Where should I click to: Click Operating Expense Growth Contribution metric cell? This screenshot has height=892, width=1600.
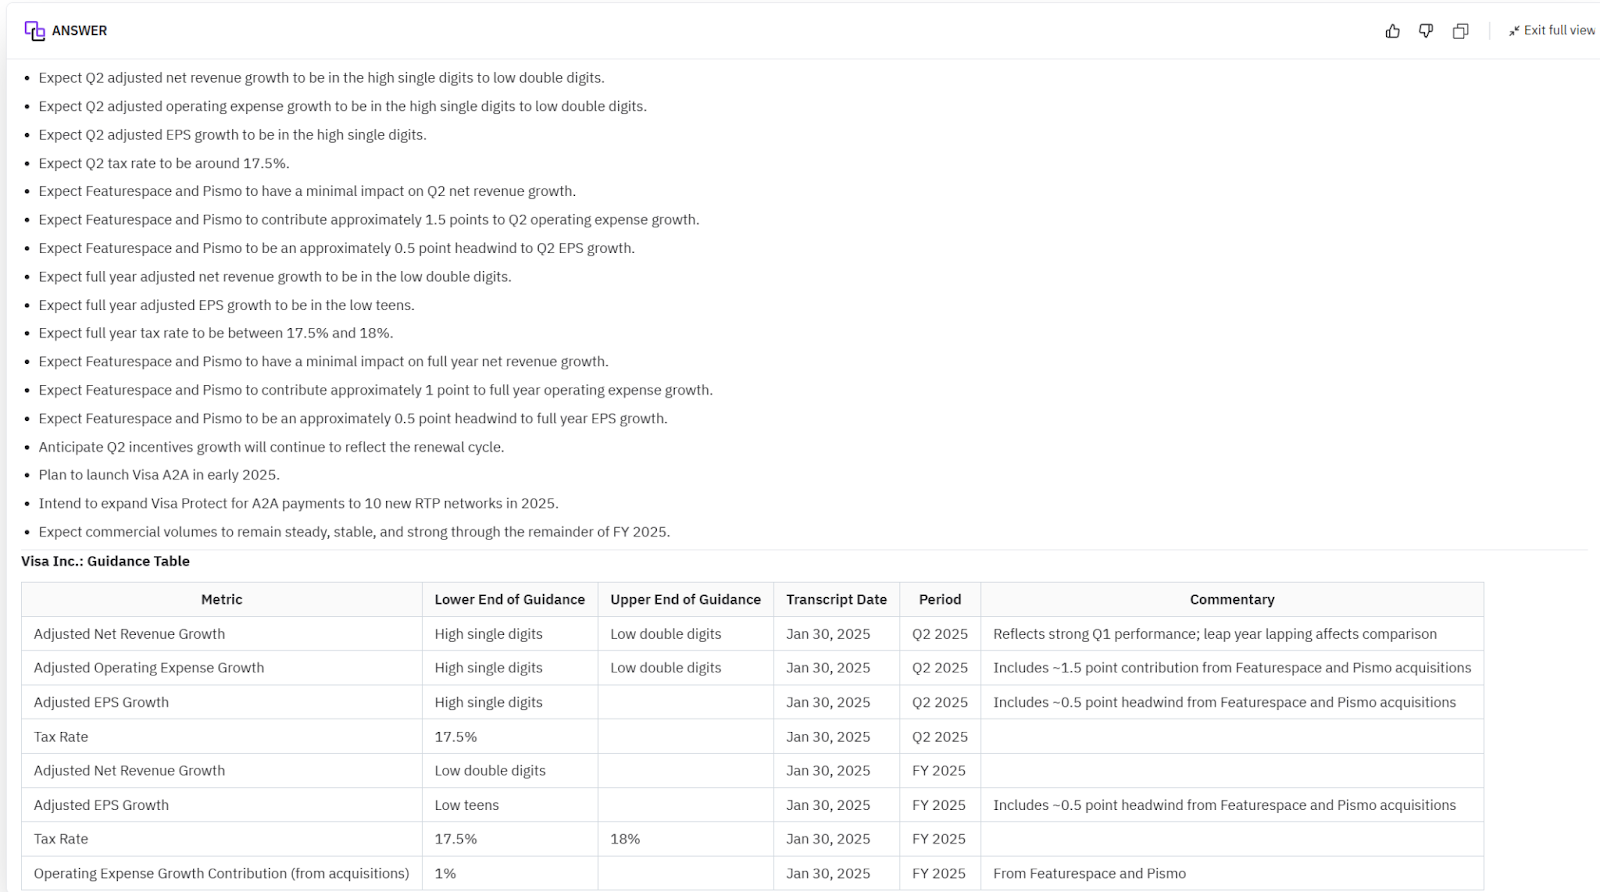click(222, 873)
